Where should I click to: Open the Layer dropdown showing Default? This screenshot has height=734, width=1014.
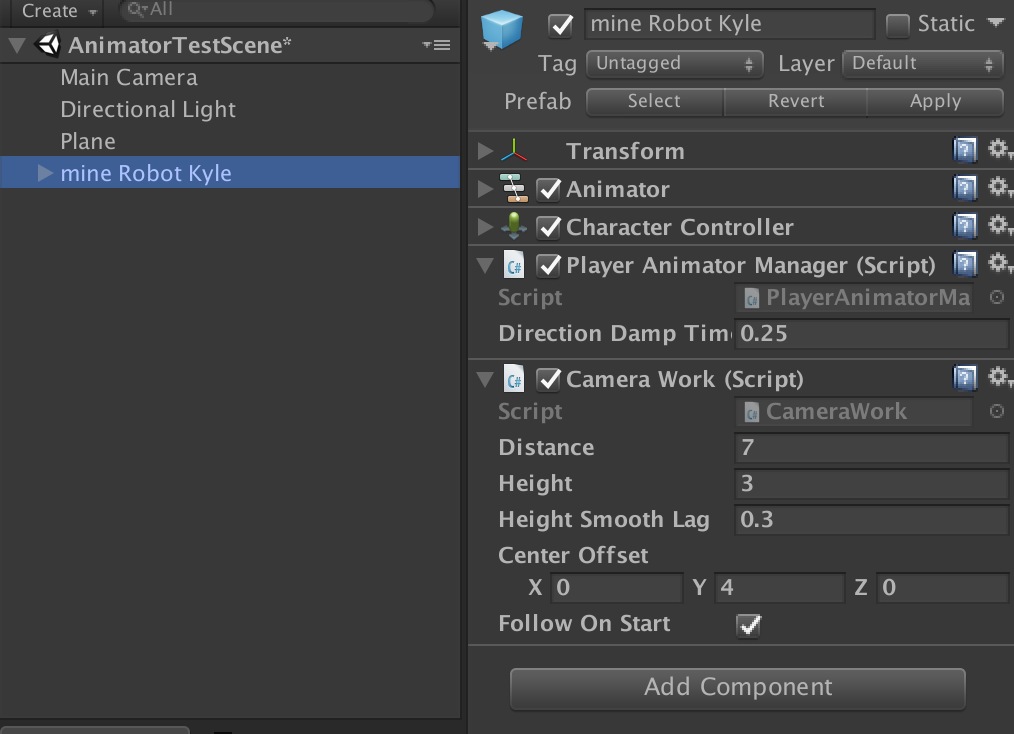point(923,63)
